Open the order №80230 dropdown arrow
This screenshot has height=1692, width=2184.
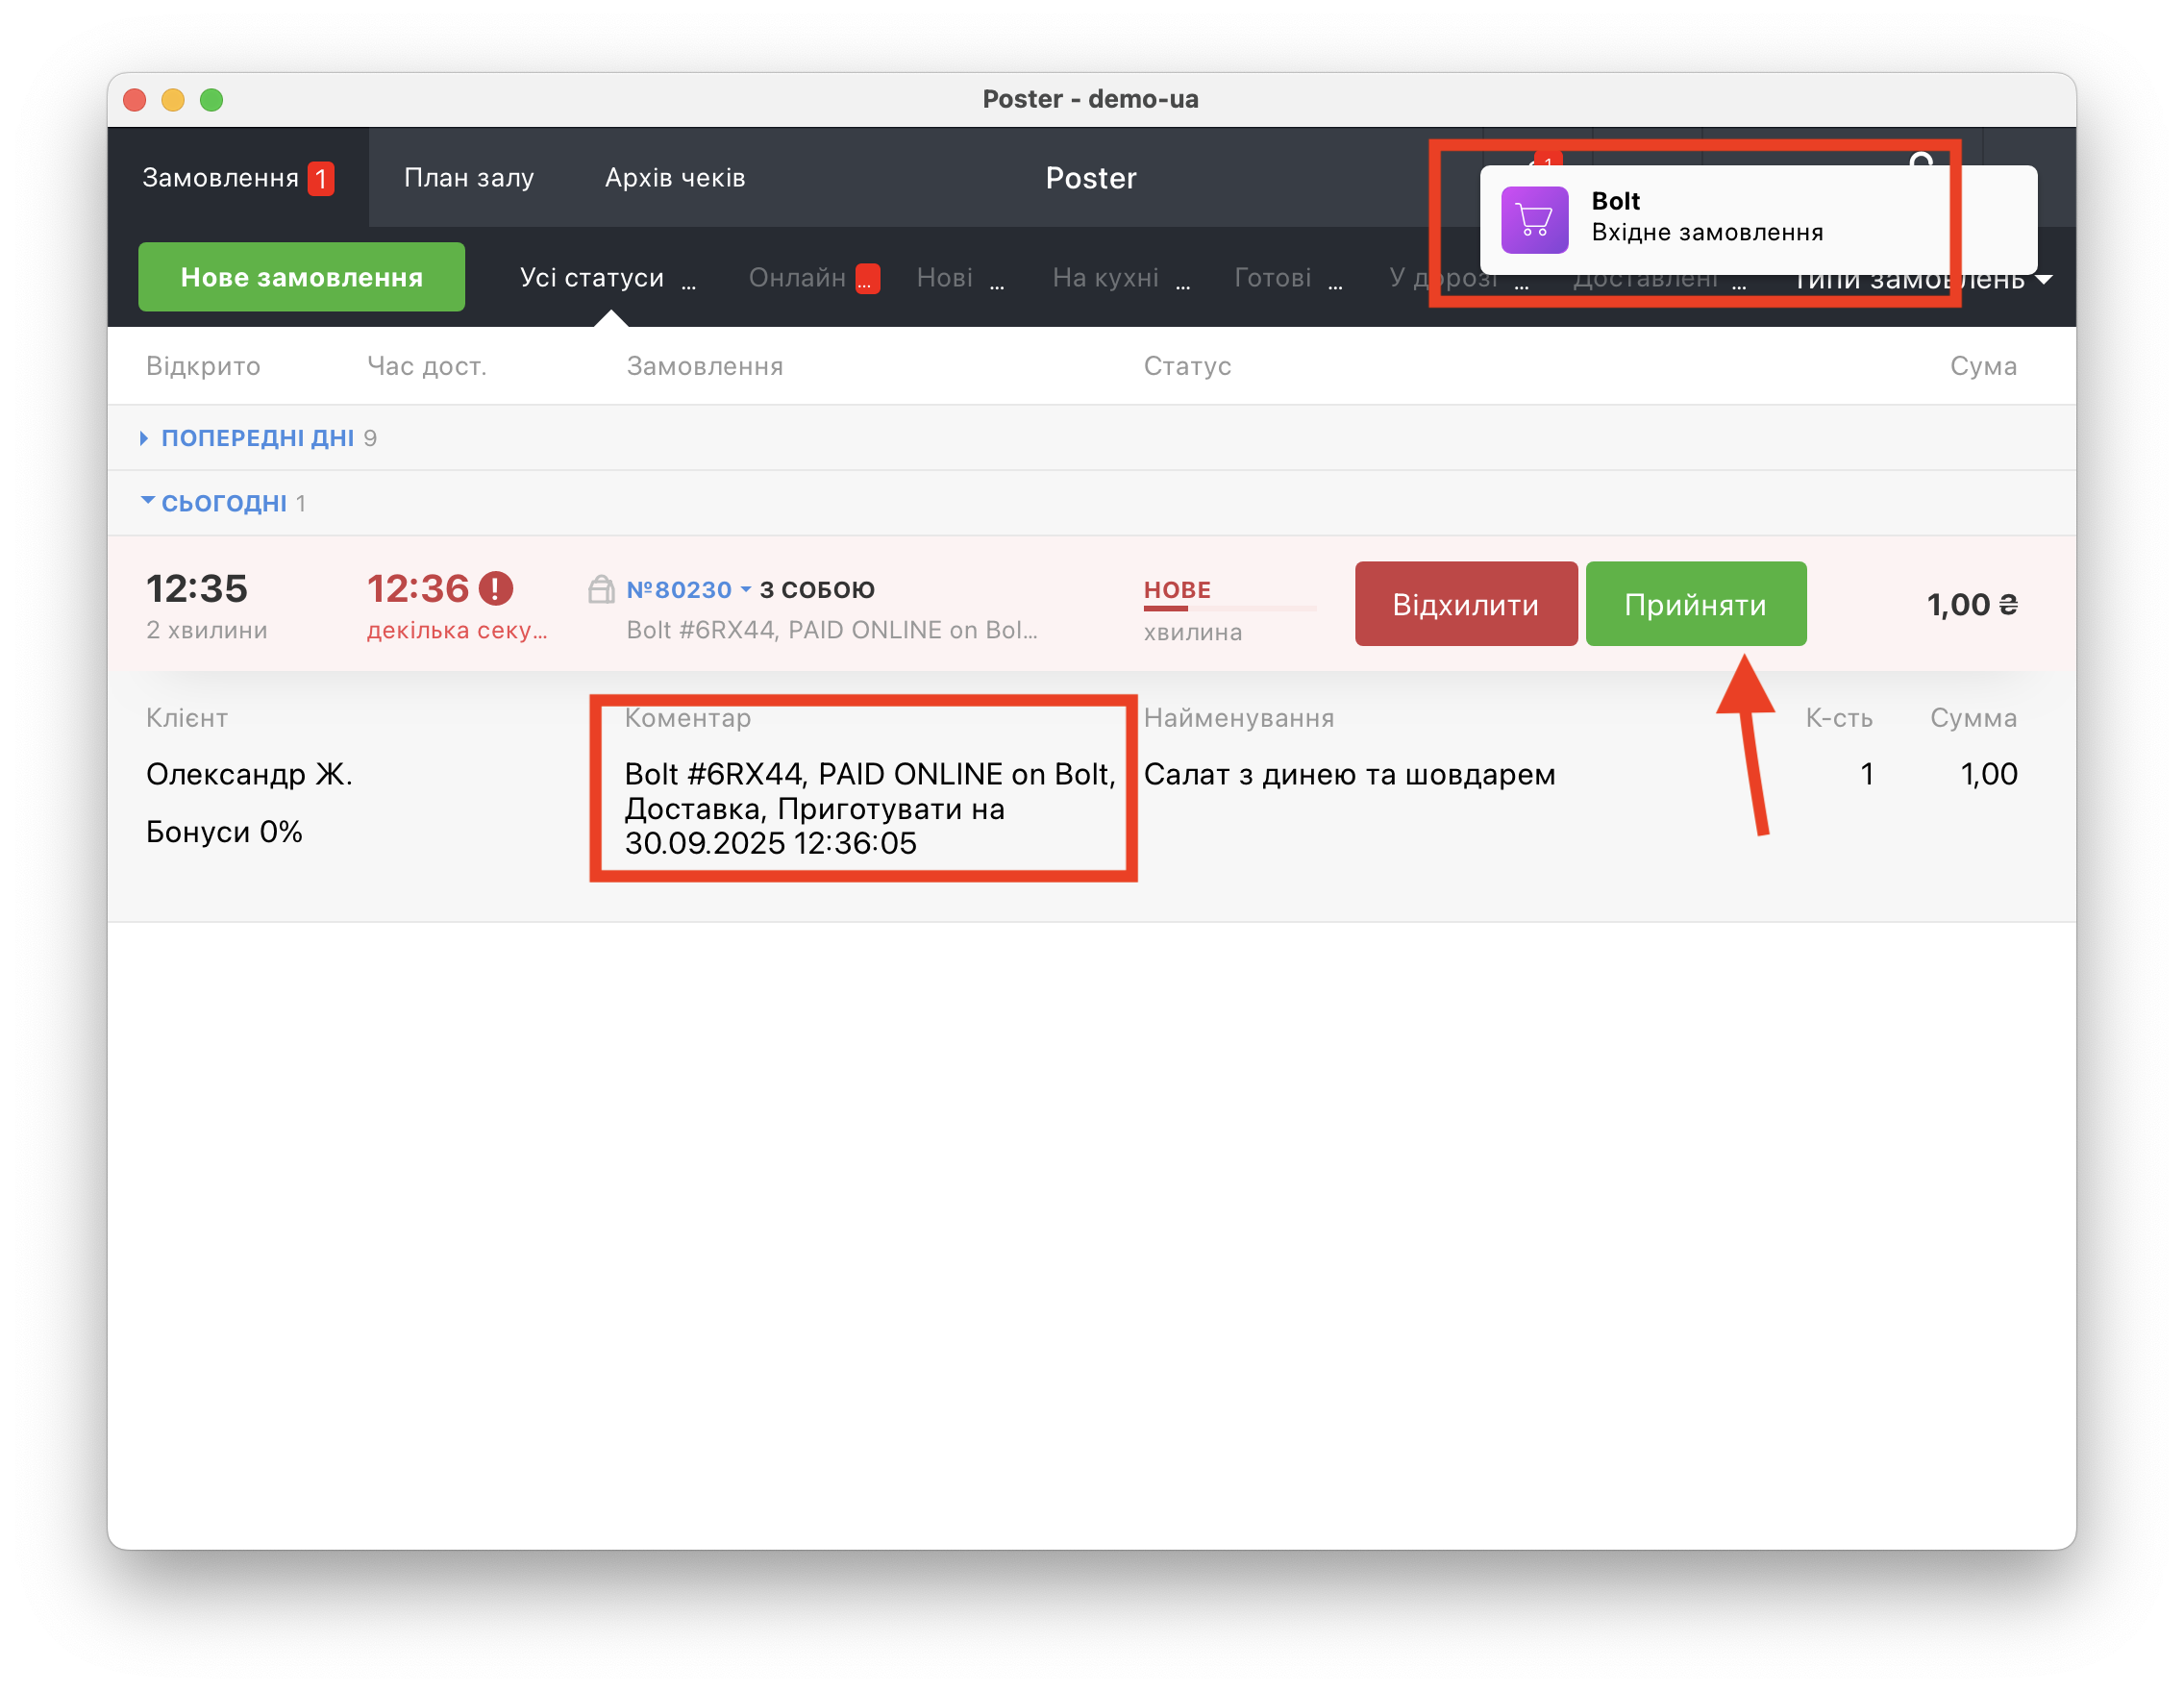pos(746,590)
